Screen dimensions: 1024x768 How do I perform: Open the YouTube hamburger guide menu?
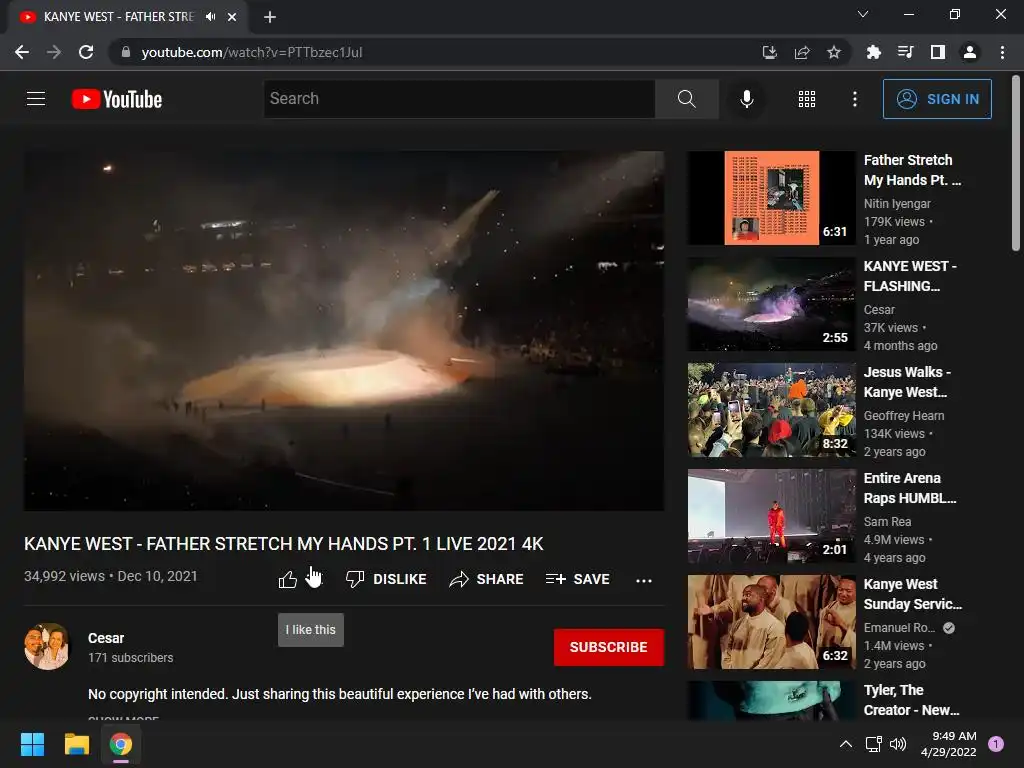(36, 99)
